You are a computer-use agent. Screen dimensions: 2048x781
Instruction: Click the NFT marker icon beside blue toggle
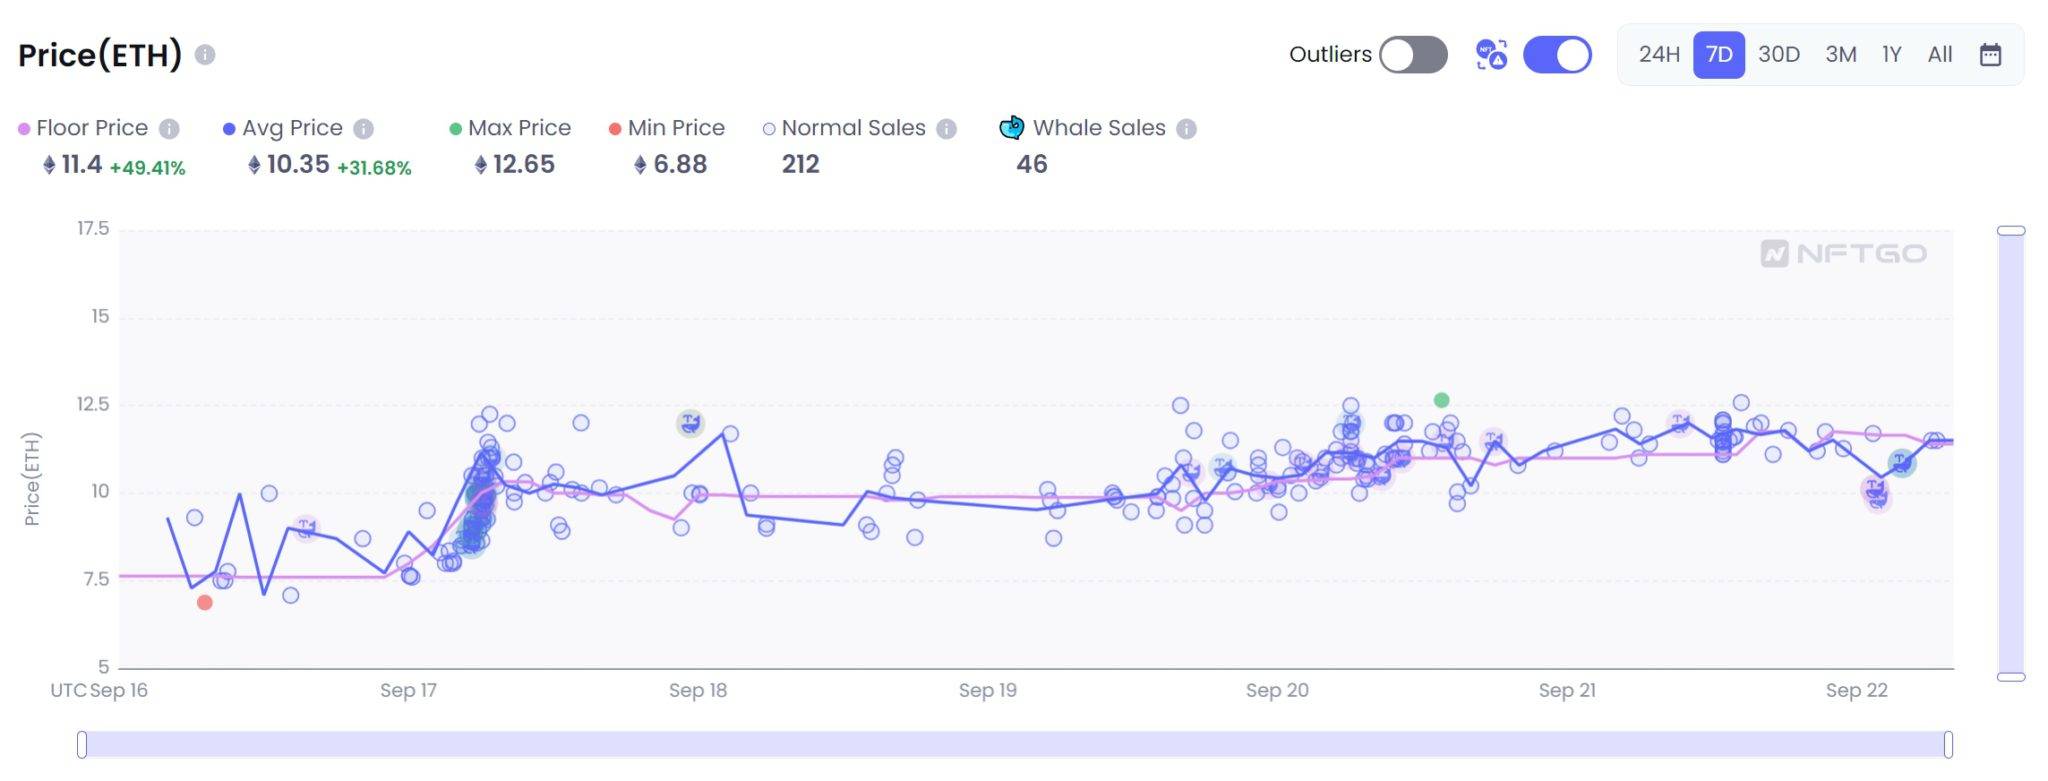[x=1491, y=55]
